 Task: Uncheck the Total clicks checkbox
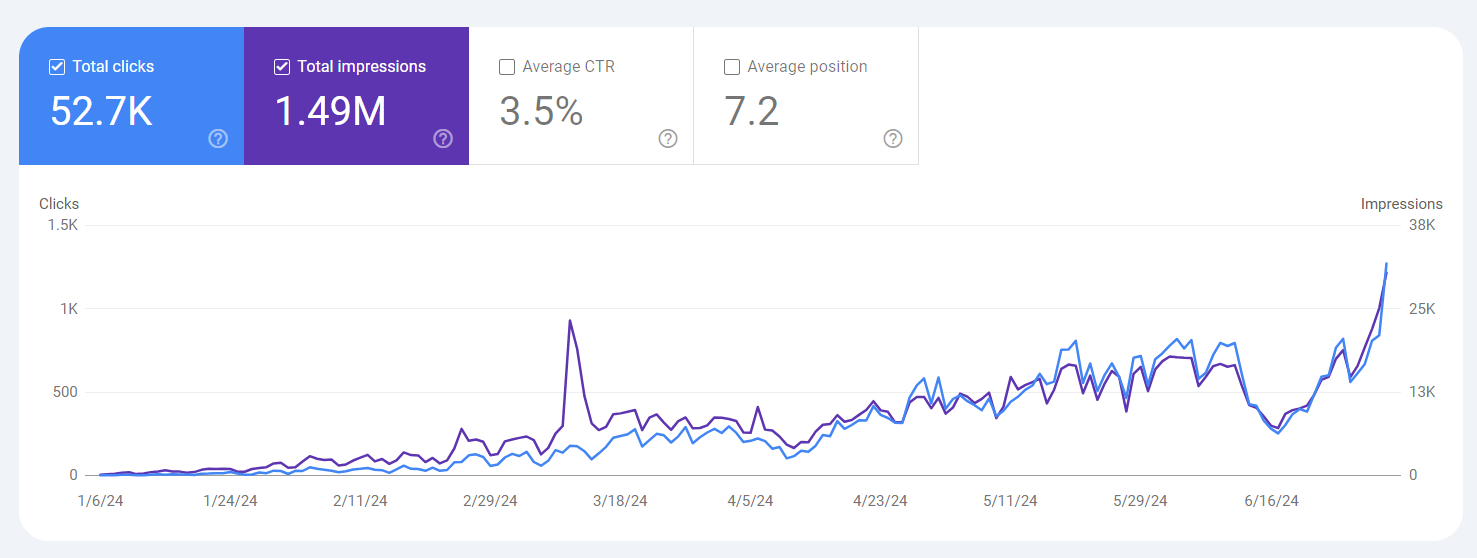[x=57, y=67]
